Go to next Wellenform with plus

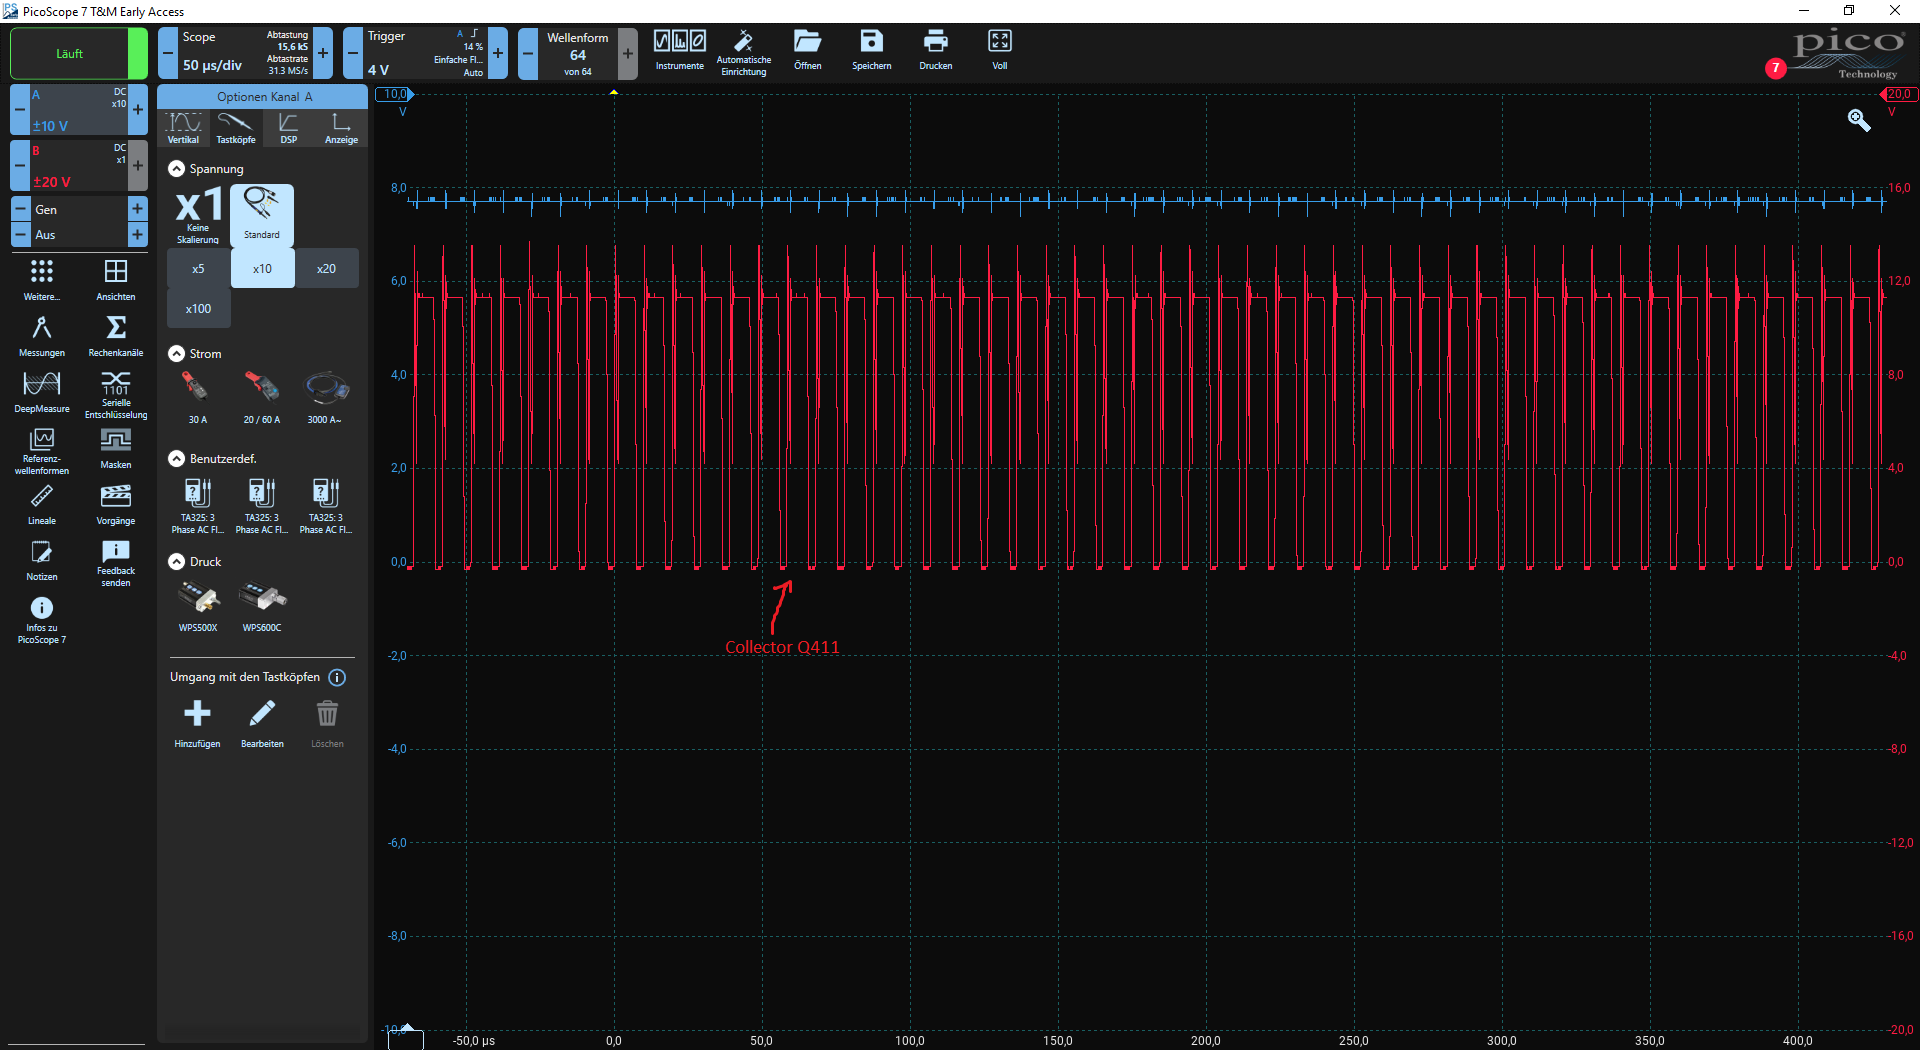pyautogui.click(x=628, y=53)
